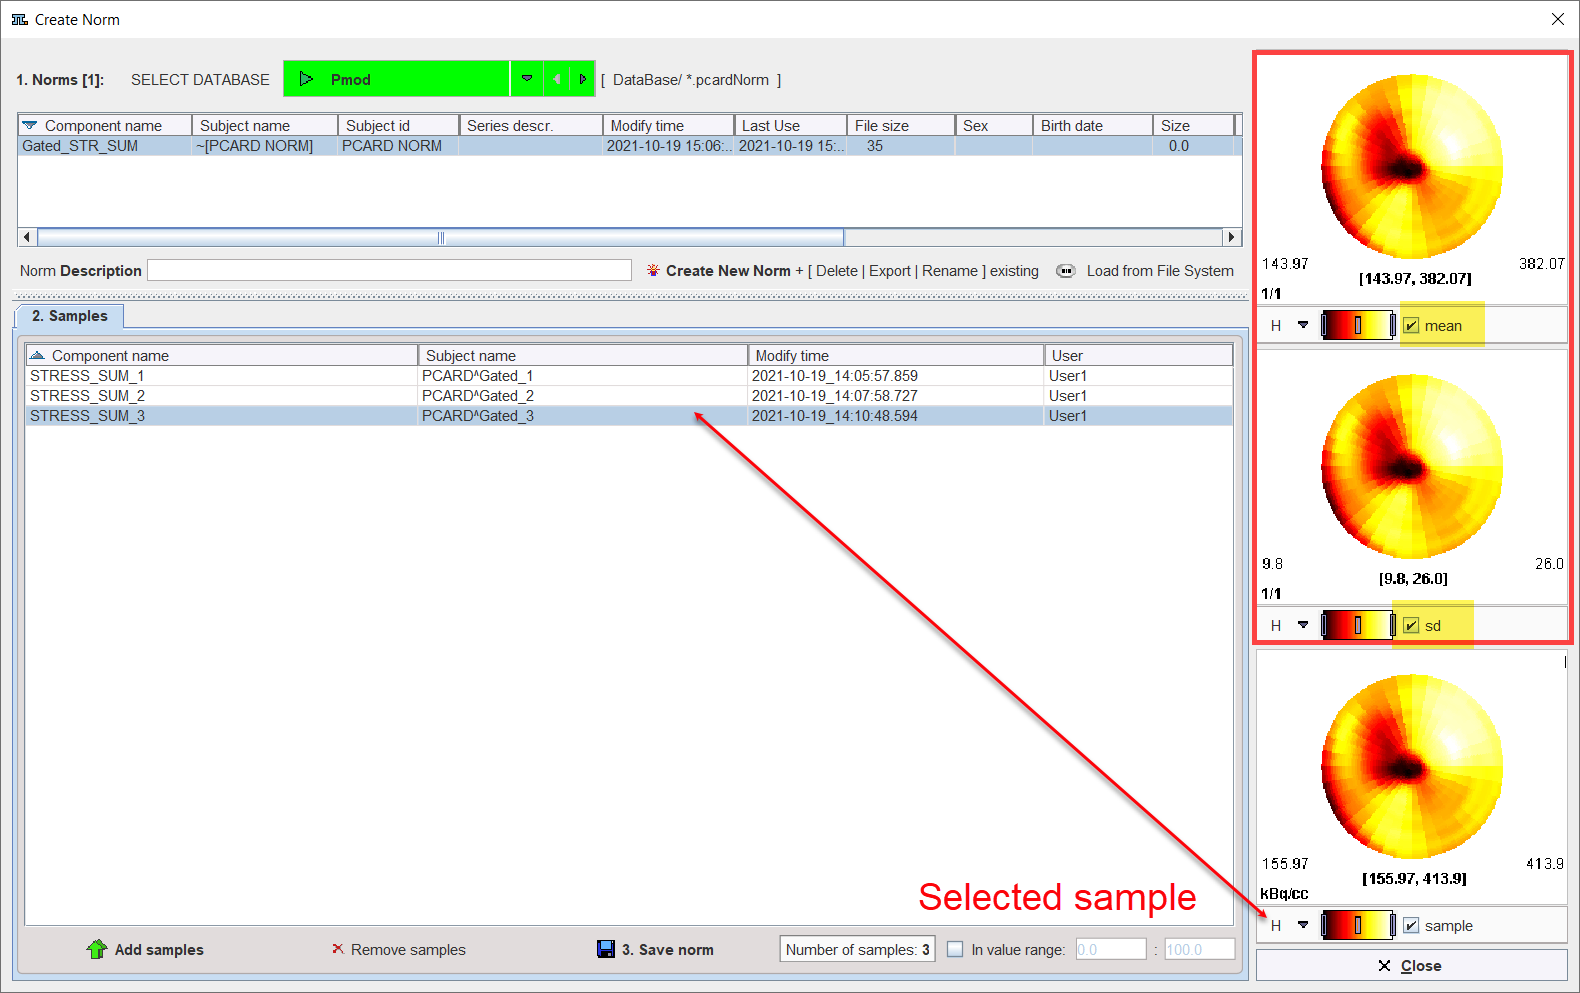Go to previous database with left arrow
Viewport: 1580px width, 993px height.
[556, 79]
